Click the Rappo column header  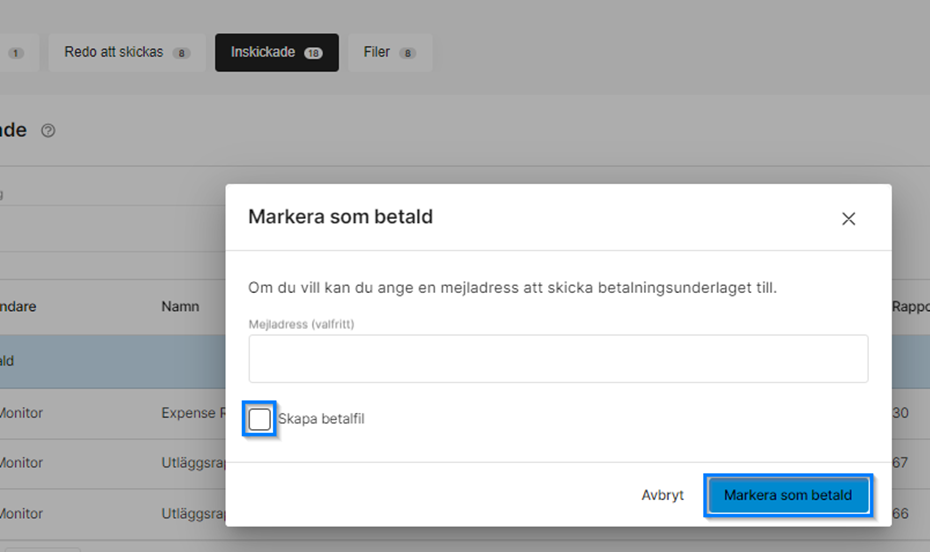coord(909,307)
